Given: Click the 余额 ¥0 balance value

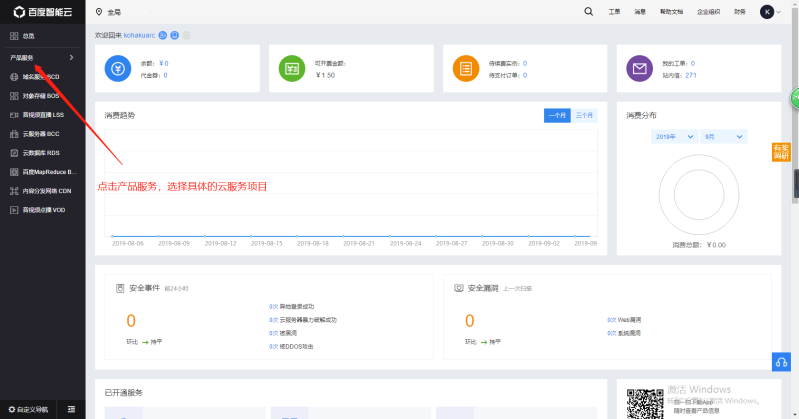Looking at the screenshot, I should coord(164,64).
